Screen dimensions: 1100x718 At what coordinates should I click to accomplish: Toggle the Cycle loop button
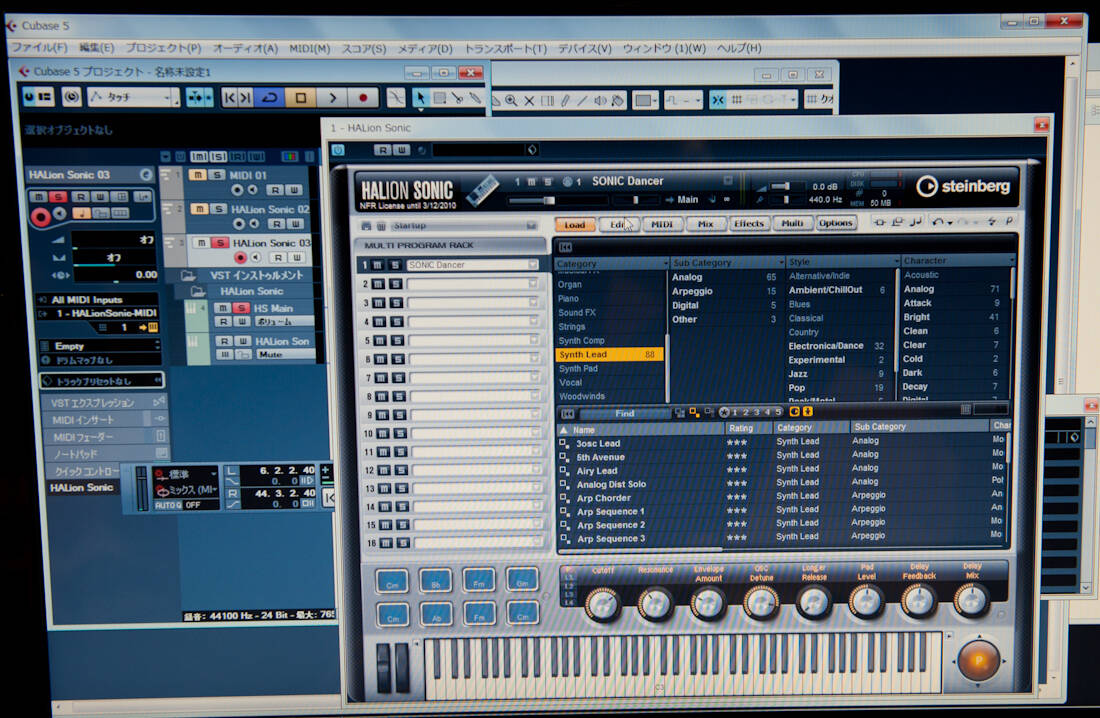(x=269, y=98)
